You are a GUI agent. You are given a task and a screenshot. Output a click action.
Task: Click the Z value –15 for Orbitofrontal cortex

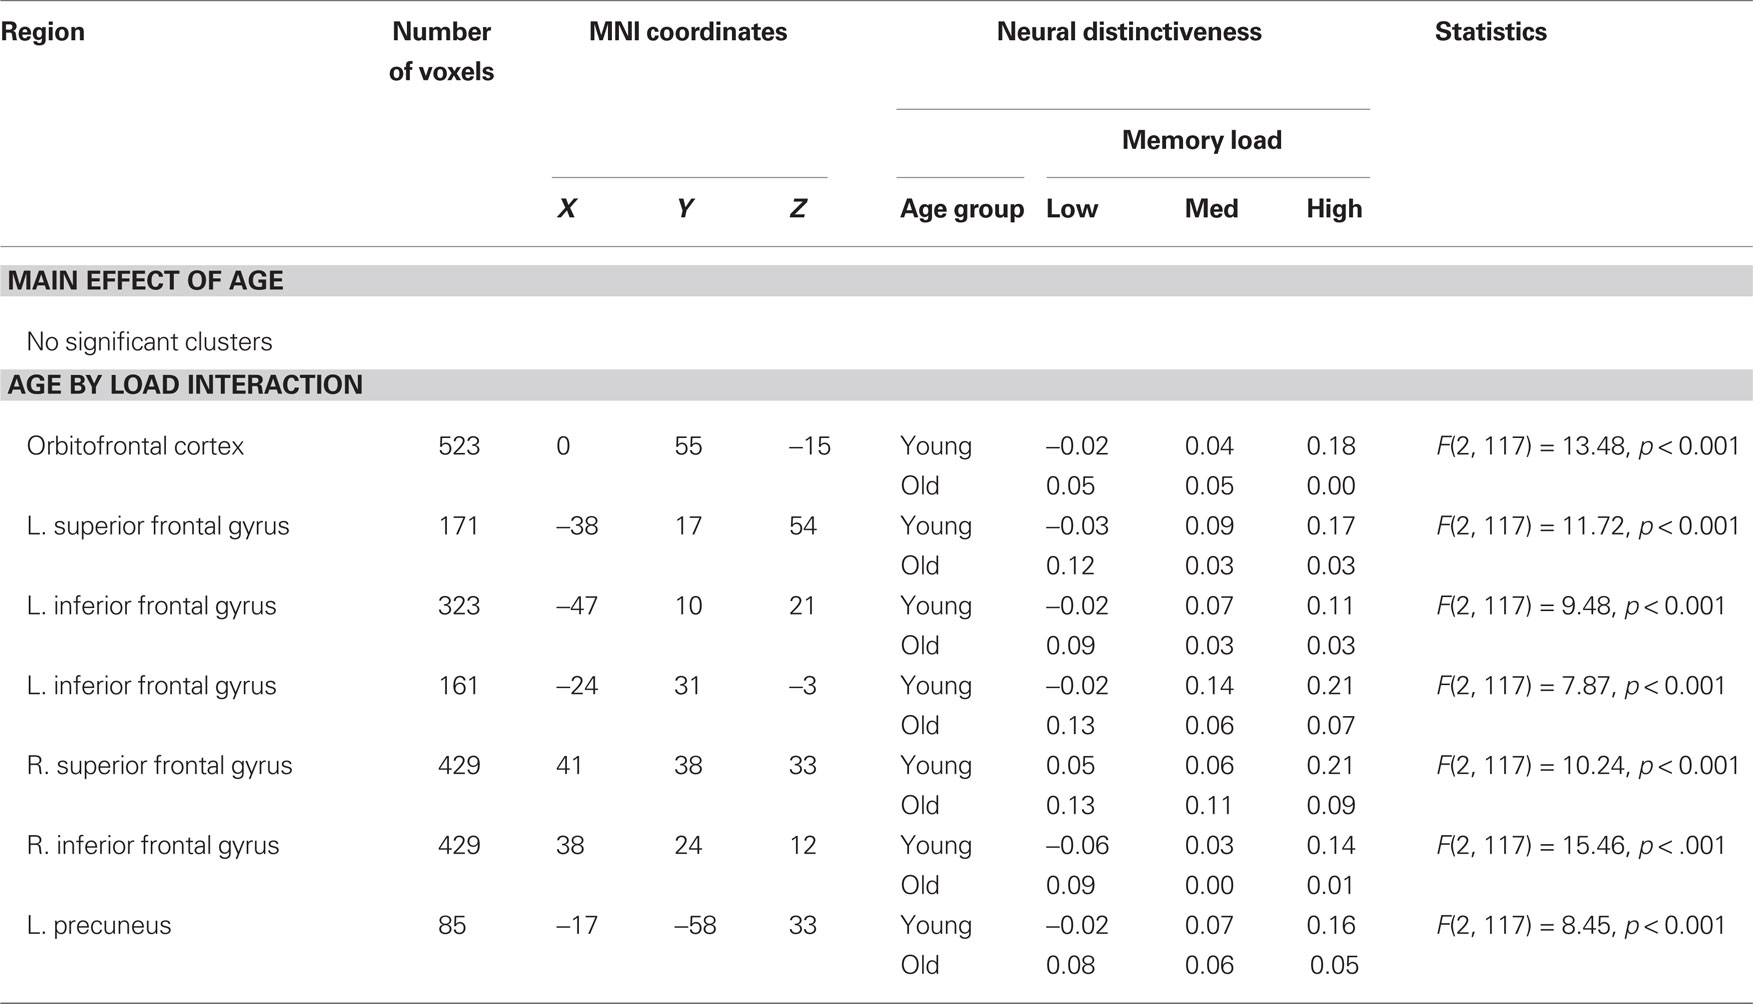[809, 446]
